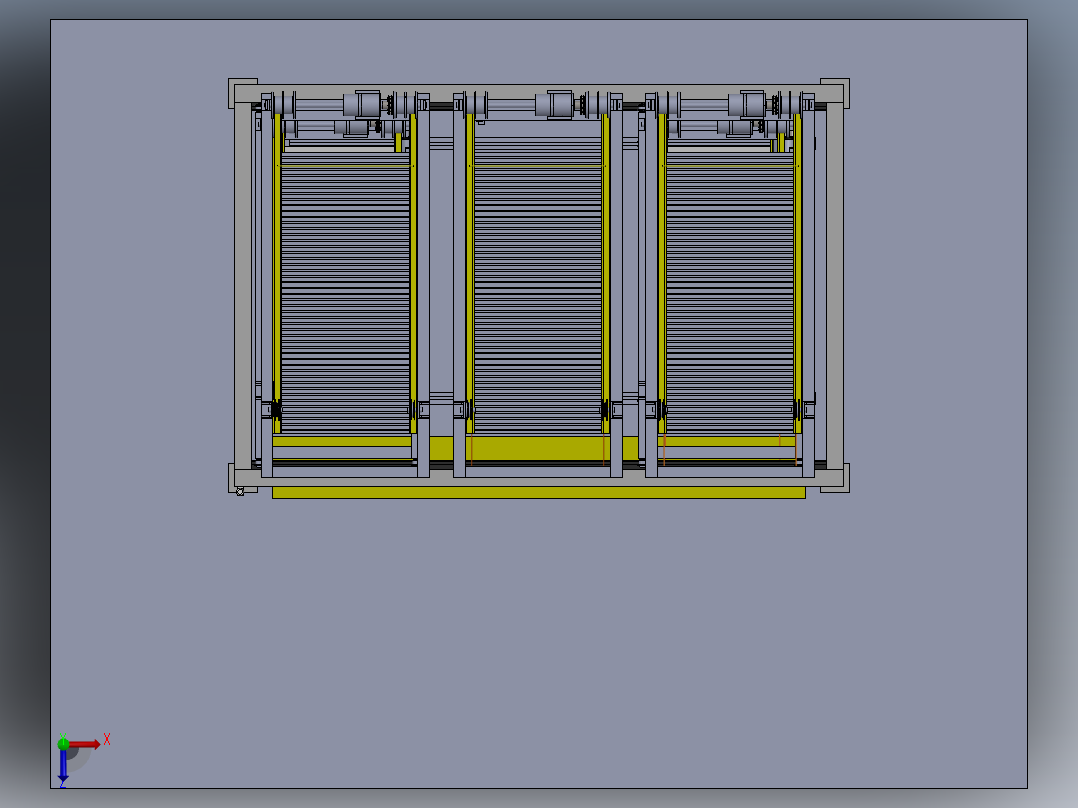Select the grey left vertical frame post
Screen dimensions: 1078x808
[x=243, y=286]
